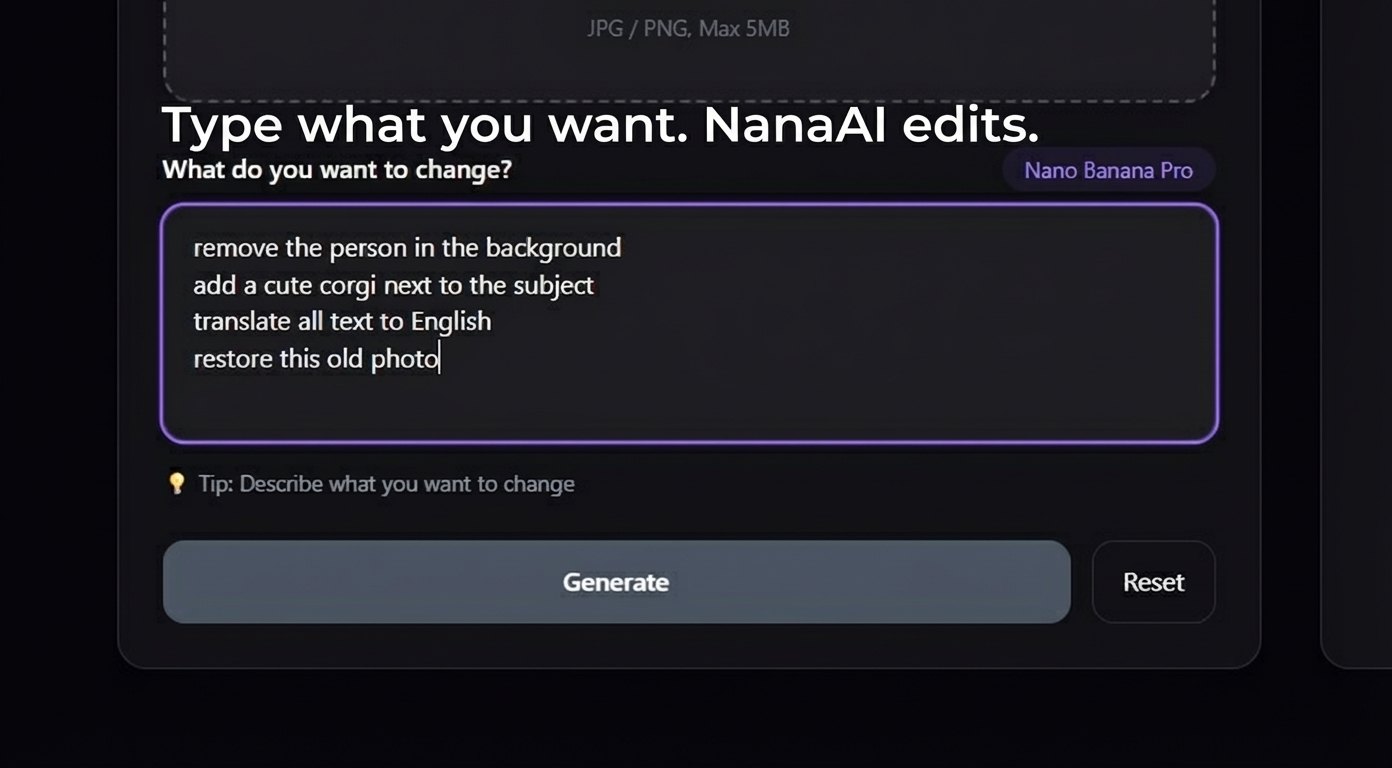The width and height of the screenshot is (1392, 768).
Task: Click the line 'add a cute corgi next to the subject'
Action: (x=393, y=285)
